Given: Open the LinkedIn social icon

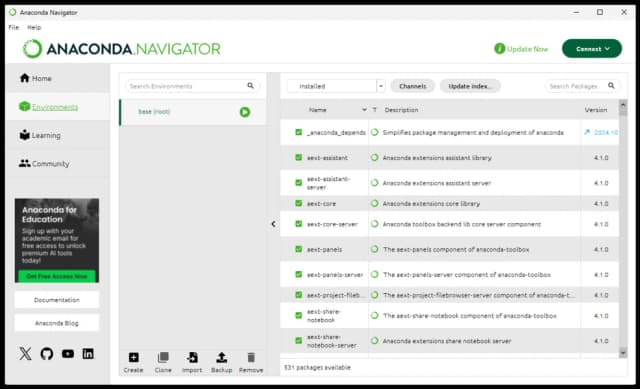Looking at the screenshot, I should click(x=88, y=353).
